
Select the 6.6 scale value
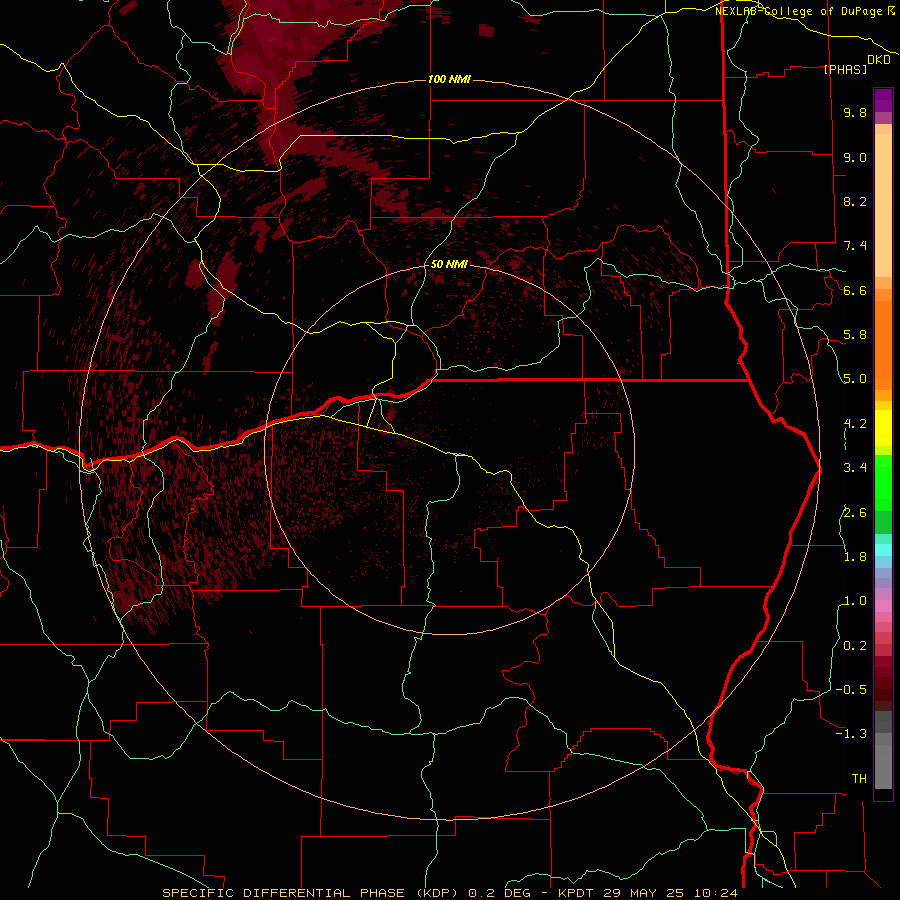pyautogui.click(x=855, y=290)
